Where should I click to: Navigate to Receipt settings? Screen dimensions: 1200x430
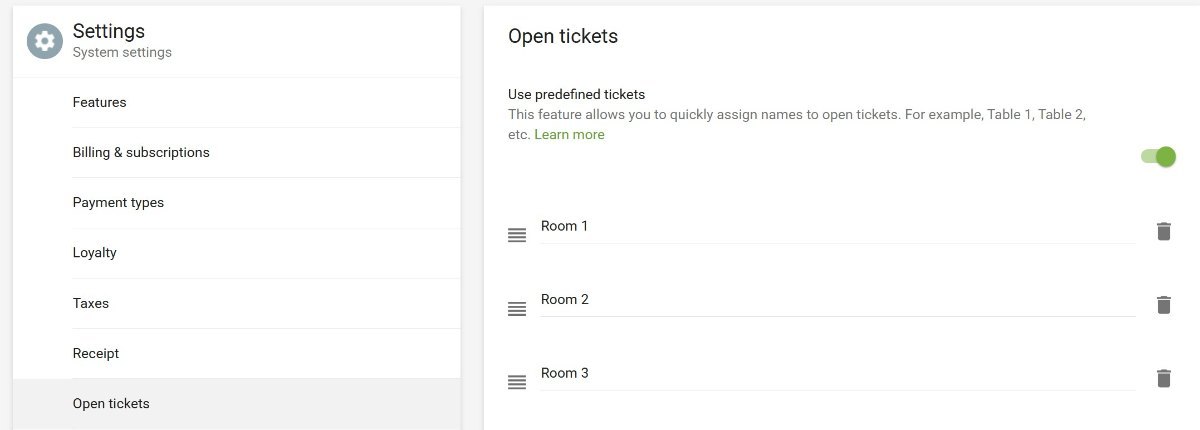click(96, 353)
